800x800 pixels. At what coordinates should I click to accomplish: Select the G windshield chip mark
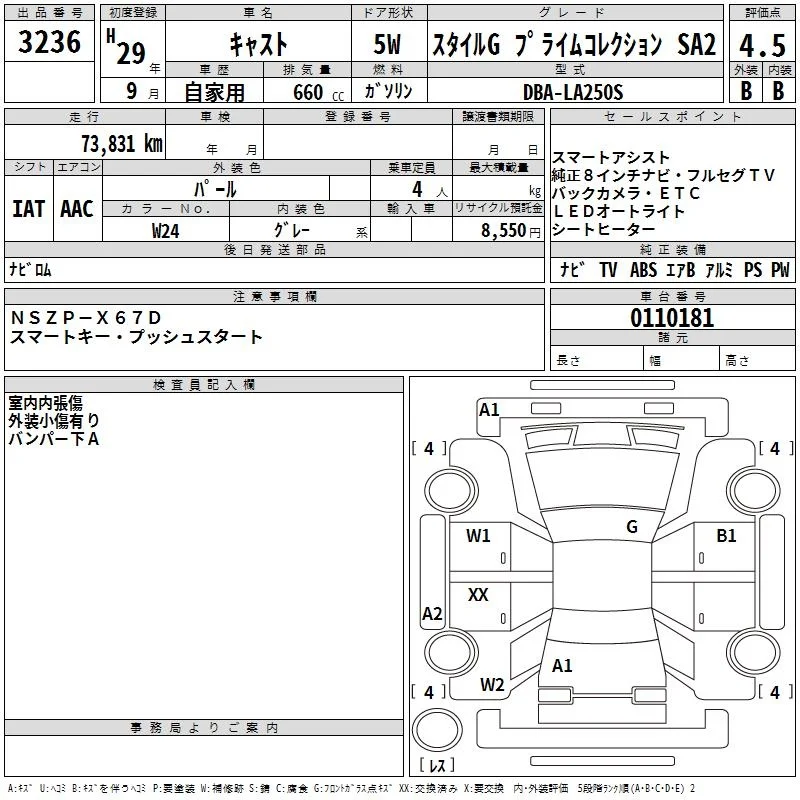pyautogui.click(x=632, y=527)
